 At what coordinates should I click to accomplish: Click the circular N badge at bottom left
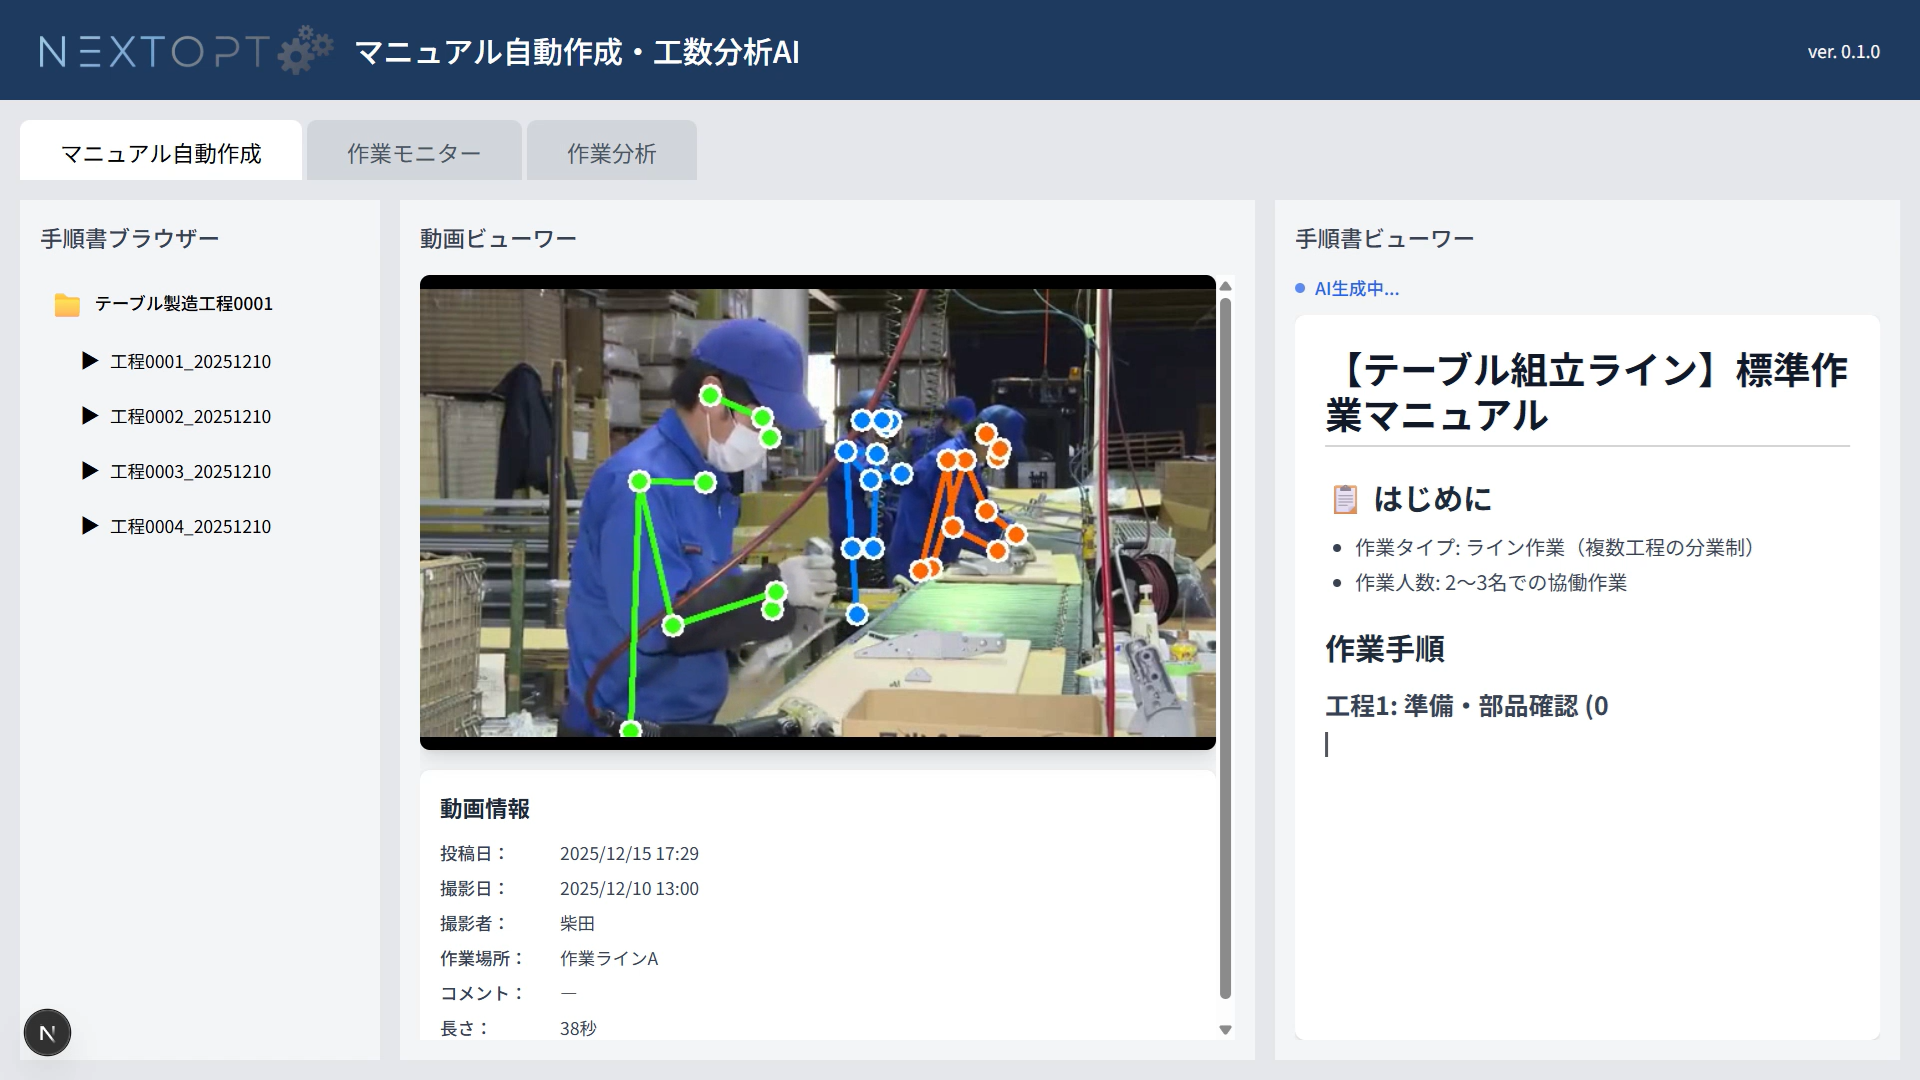(x=47, y=1031)
